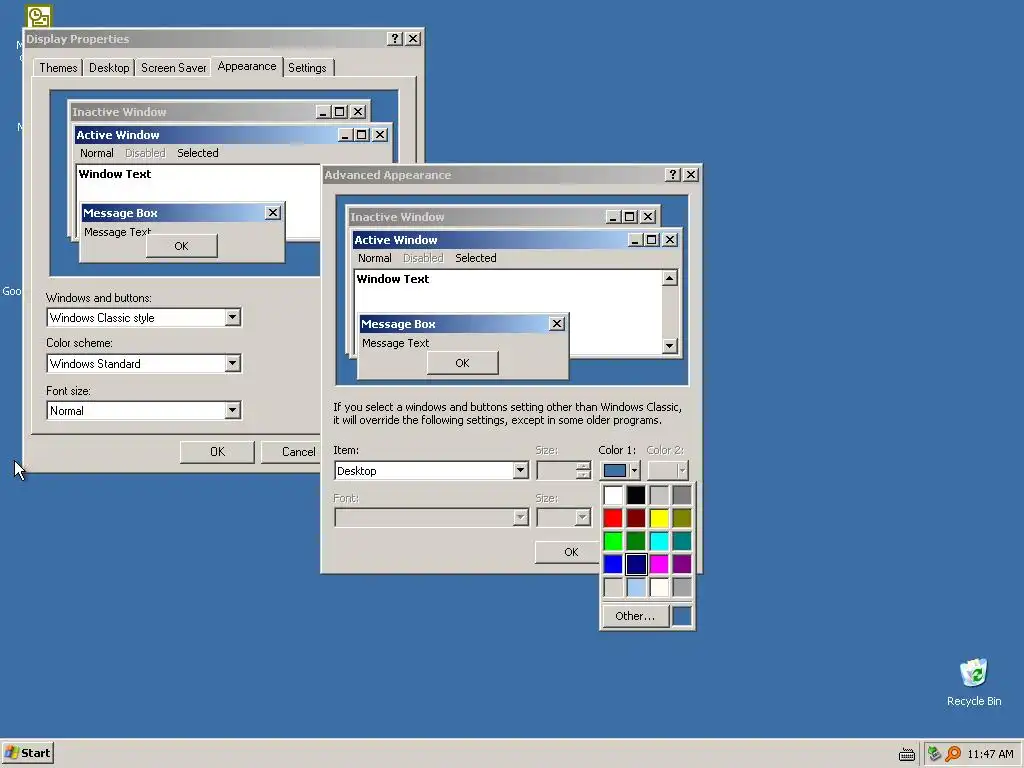The height and width of the screenshot is (768, 1024).
Task: Switch to the Desktop tab
Action: 109,68
